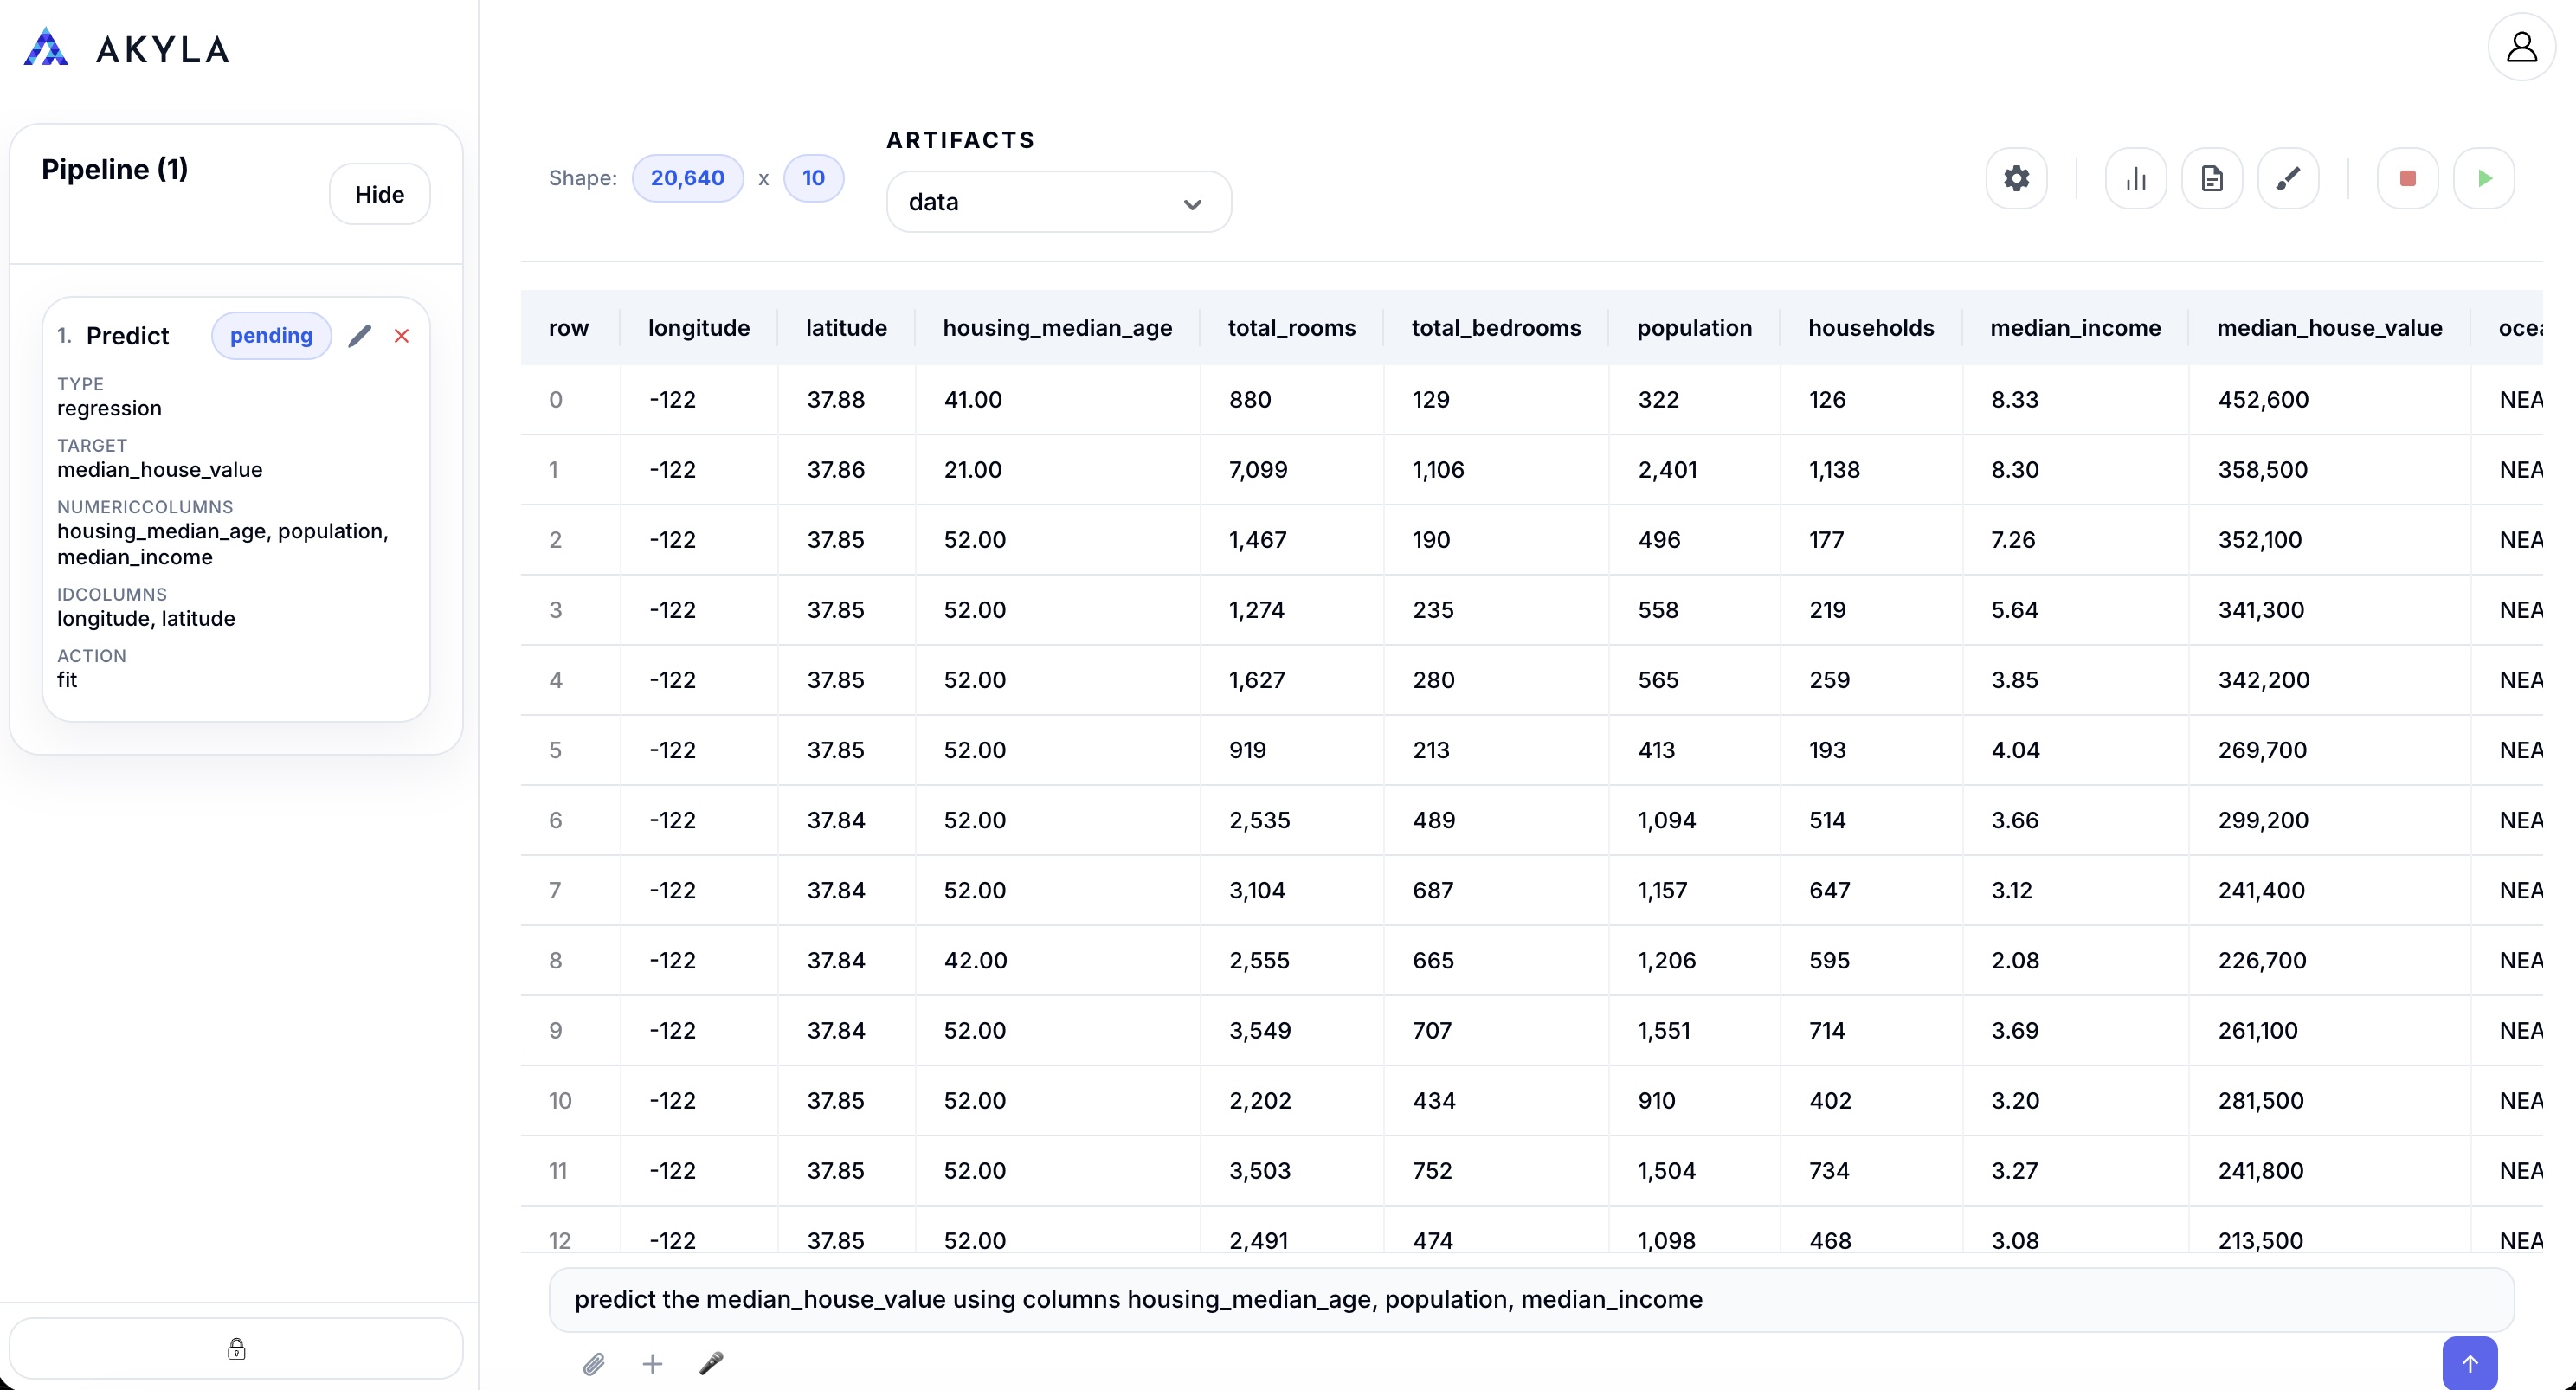The height and width of the screenshot is (1390, 2576).
Task: Click the 20,640 shape pill
Action: pos(688,178)
